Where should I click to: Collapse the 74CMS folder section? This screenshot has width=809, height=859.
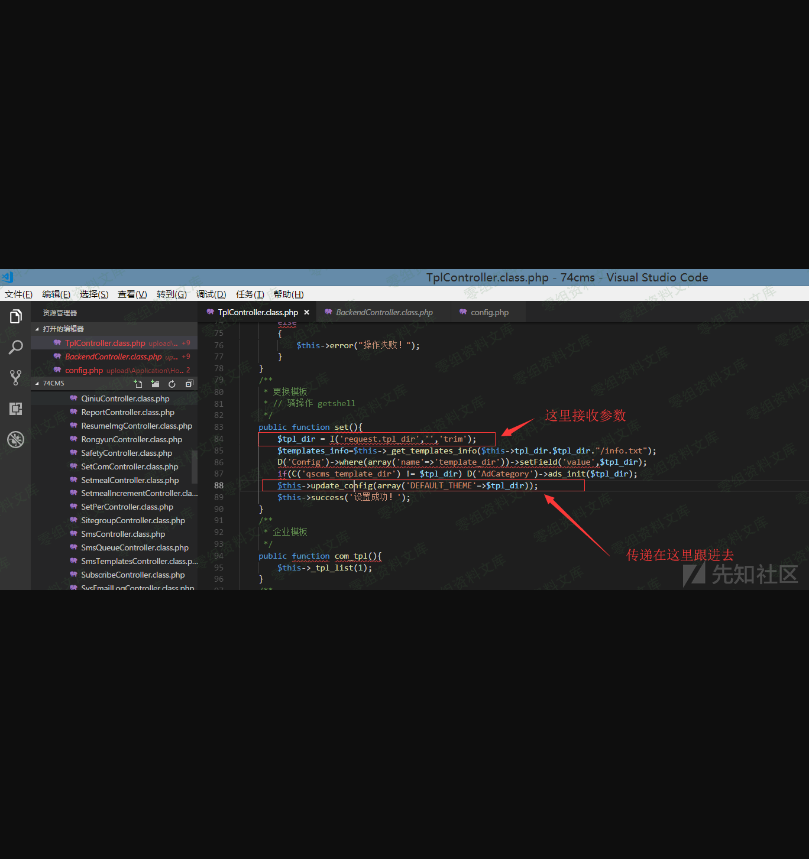(38, 384)
